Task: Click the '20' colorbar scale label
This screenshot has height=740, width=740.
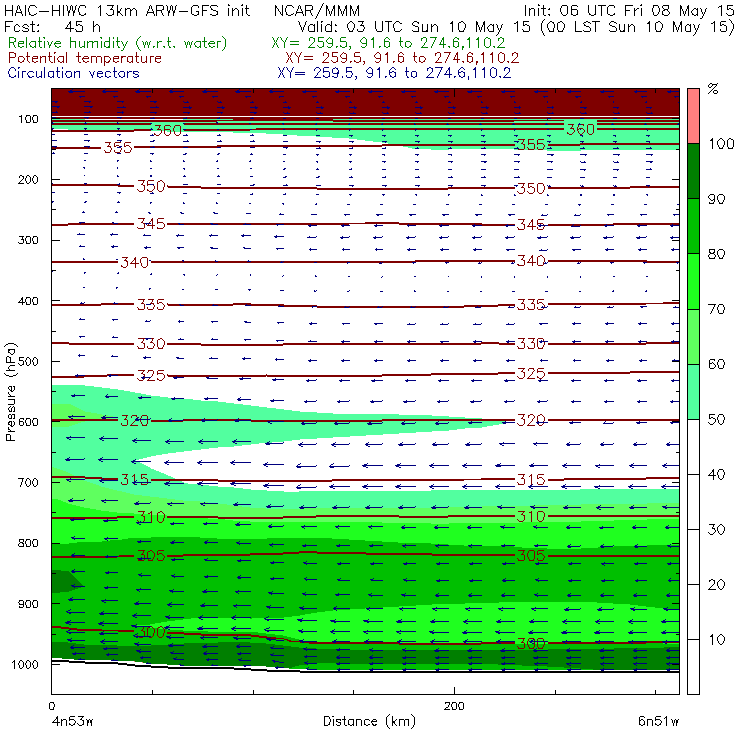Action: (716, 585)
